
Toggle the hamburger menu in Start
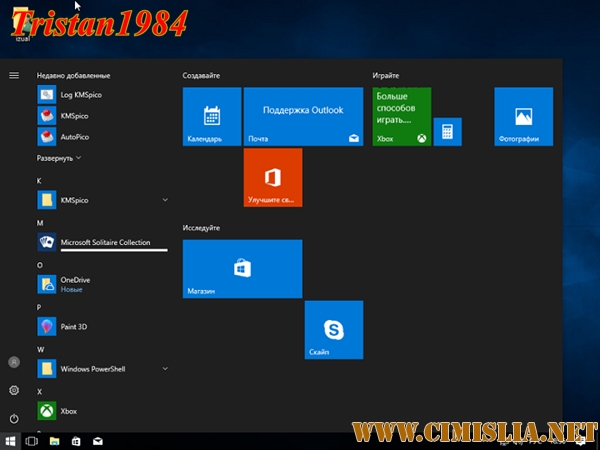(14, 75)
